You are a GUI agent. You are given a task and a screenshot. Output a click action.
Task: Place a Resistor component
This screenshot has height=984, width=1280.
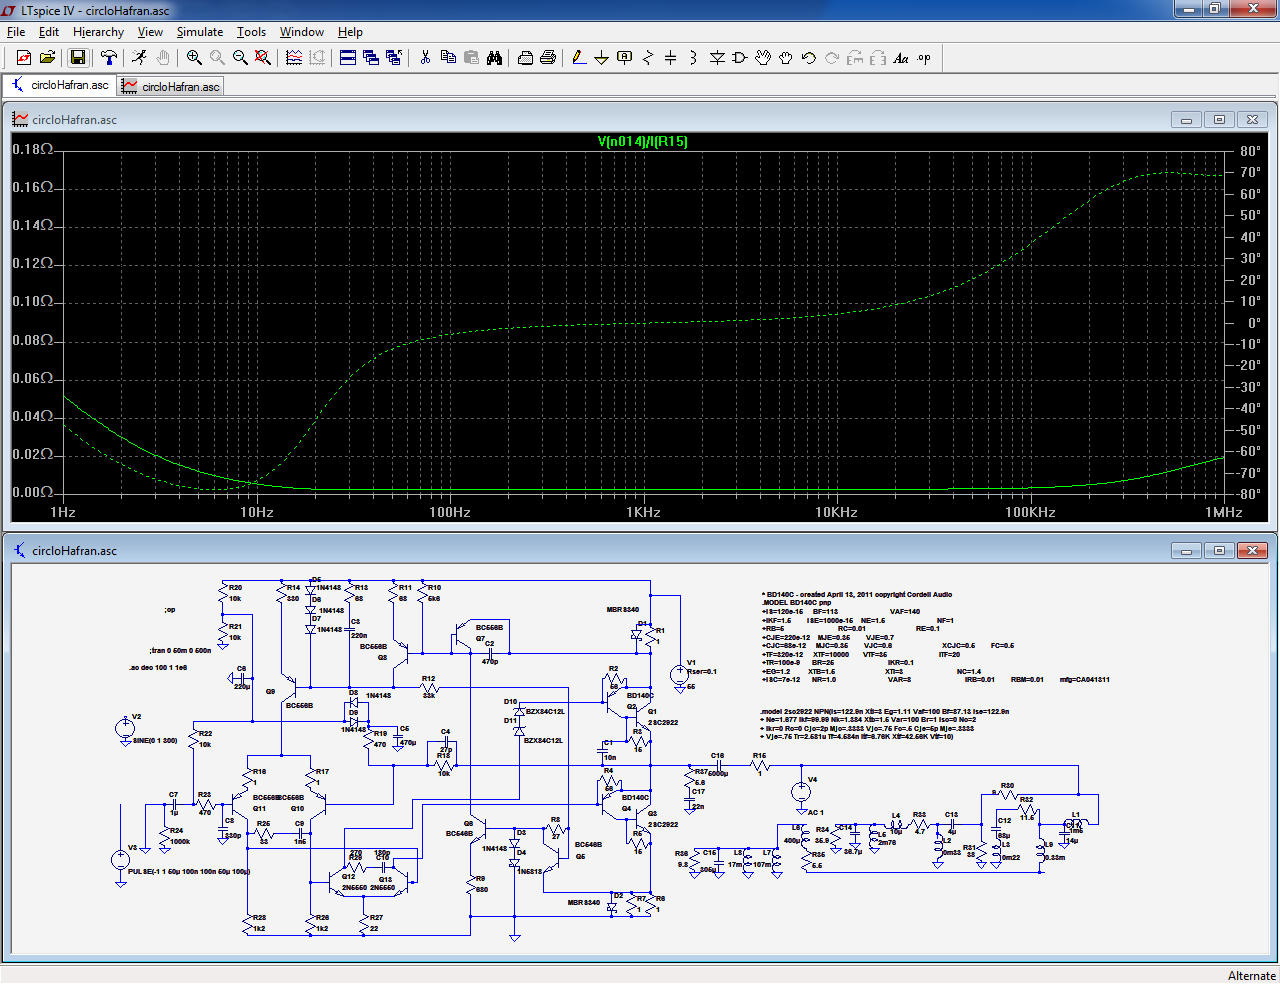coord(648,58)
